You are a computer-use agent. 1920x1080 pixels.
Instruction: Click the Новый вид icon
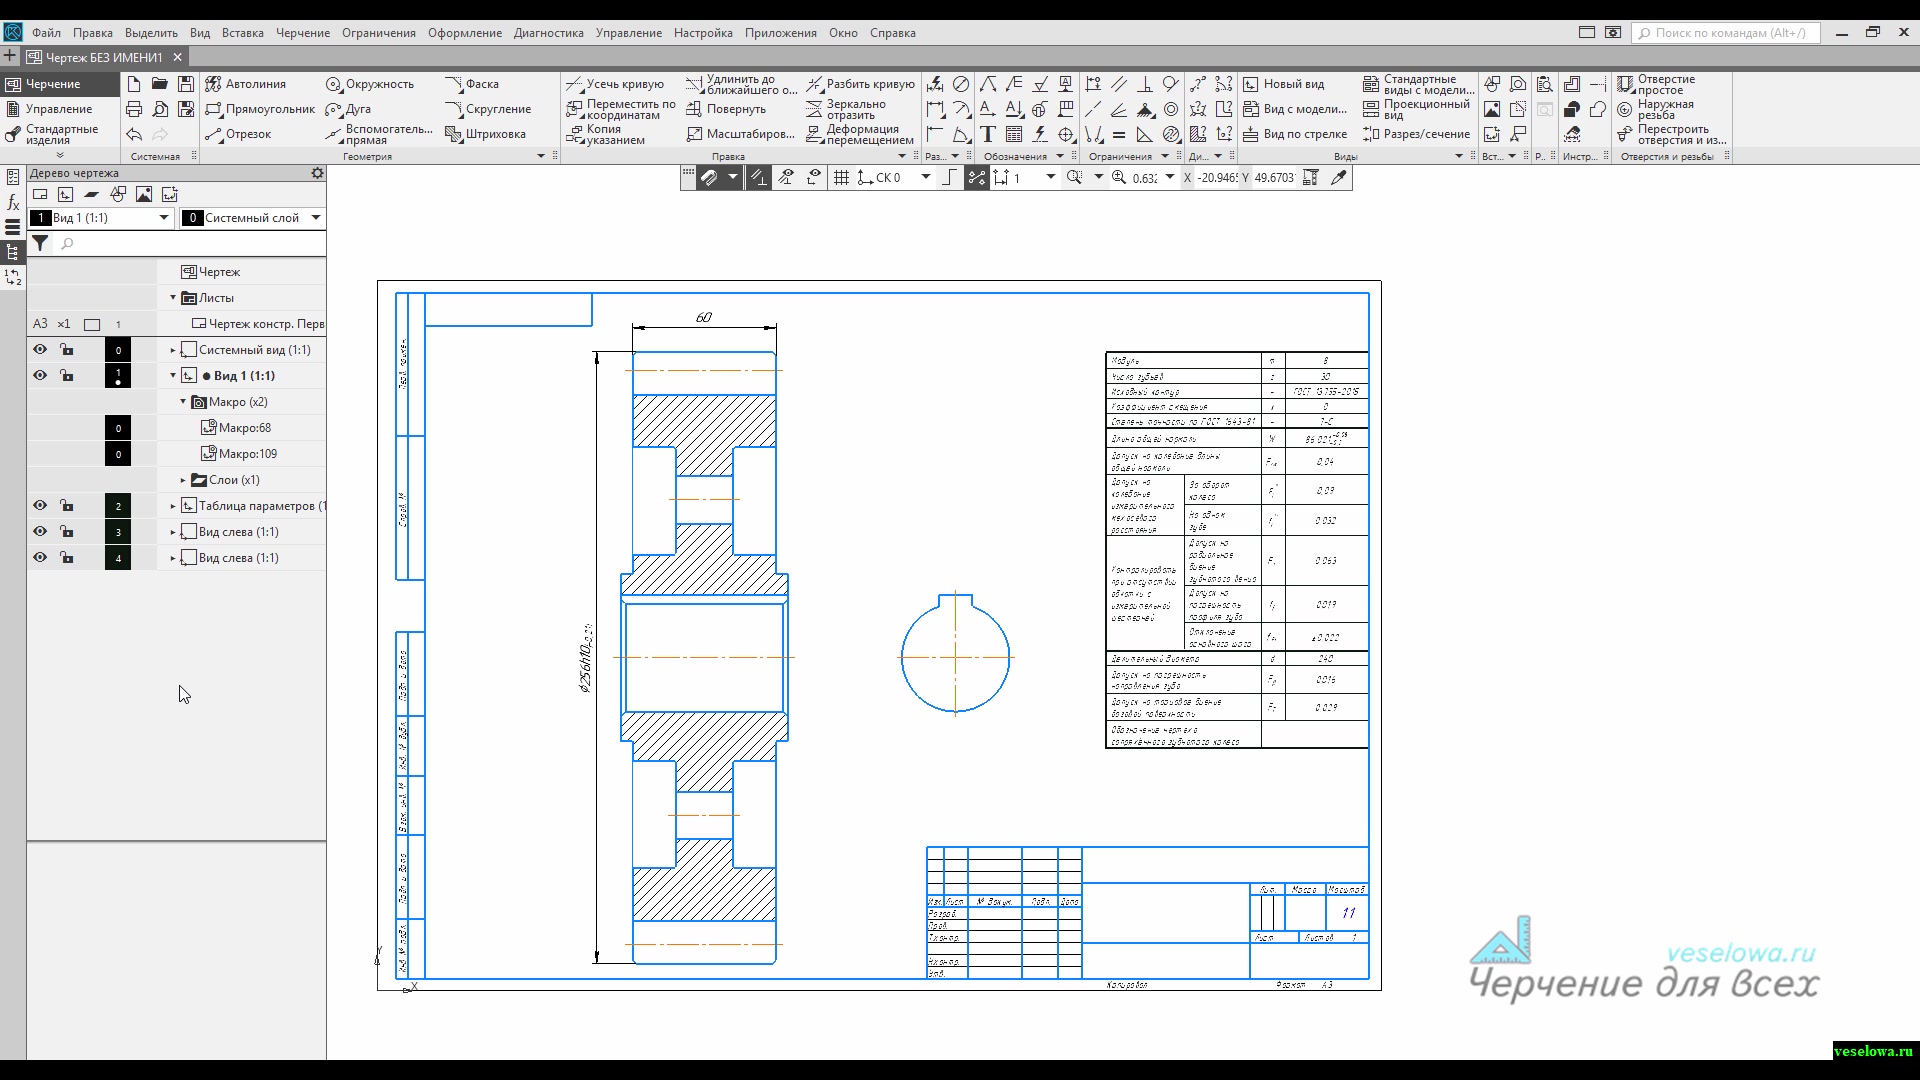(1283, 84)
